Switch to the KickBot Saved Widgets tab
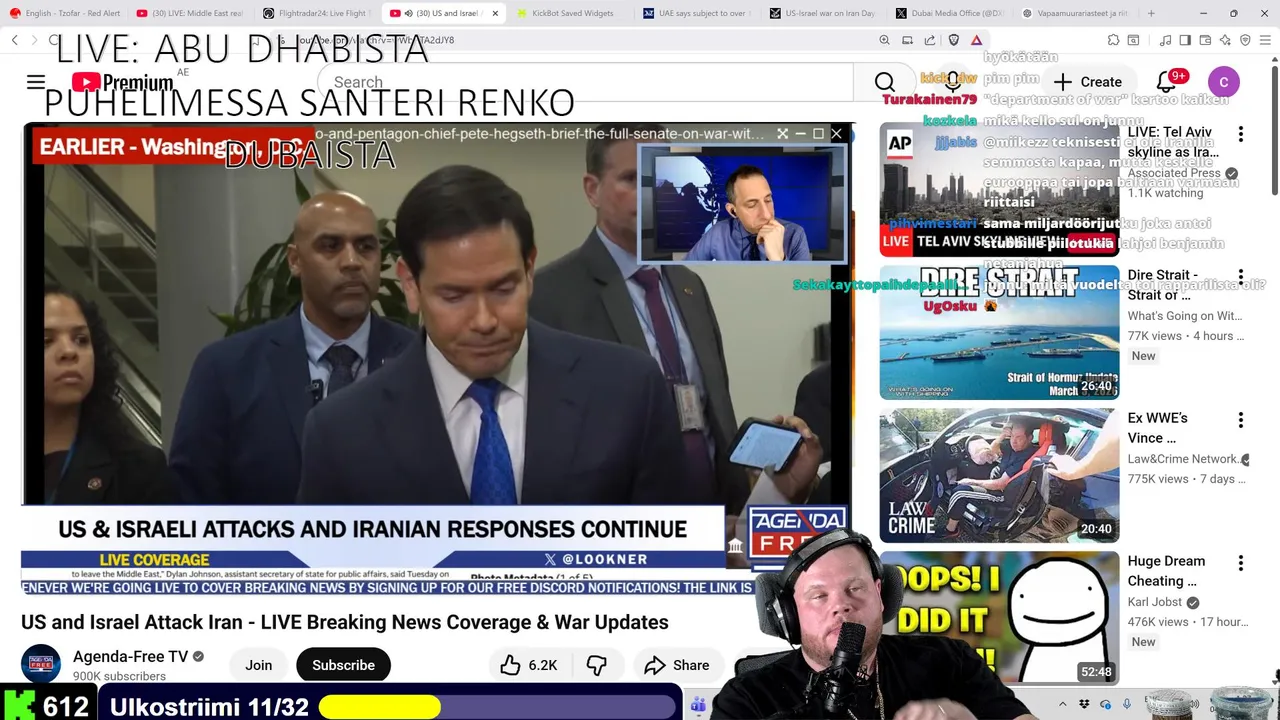The height and width of the screenshot is (720, 1280). (x=570, y=13)
